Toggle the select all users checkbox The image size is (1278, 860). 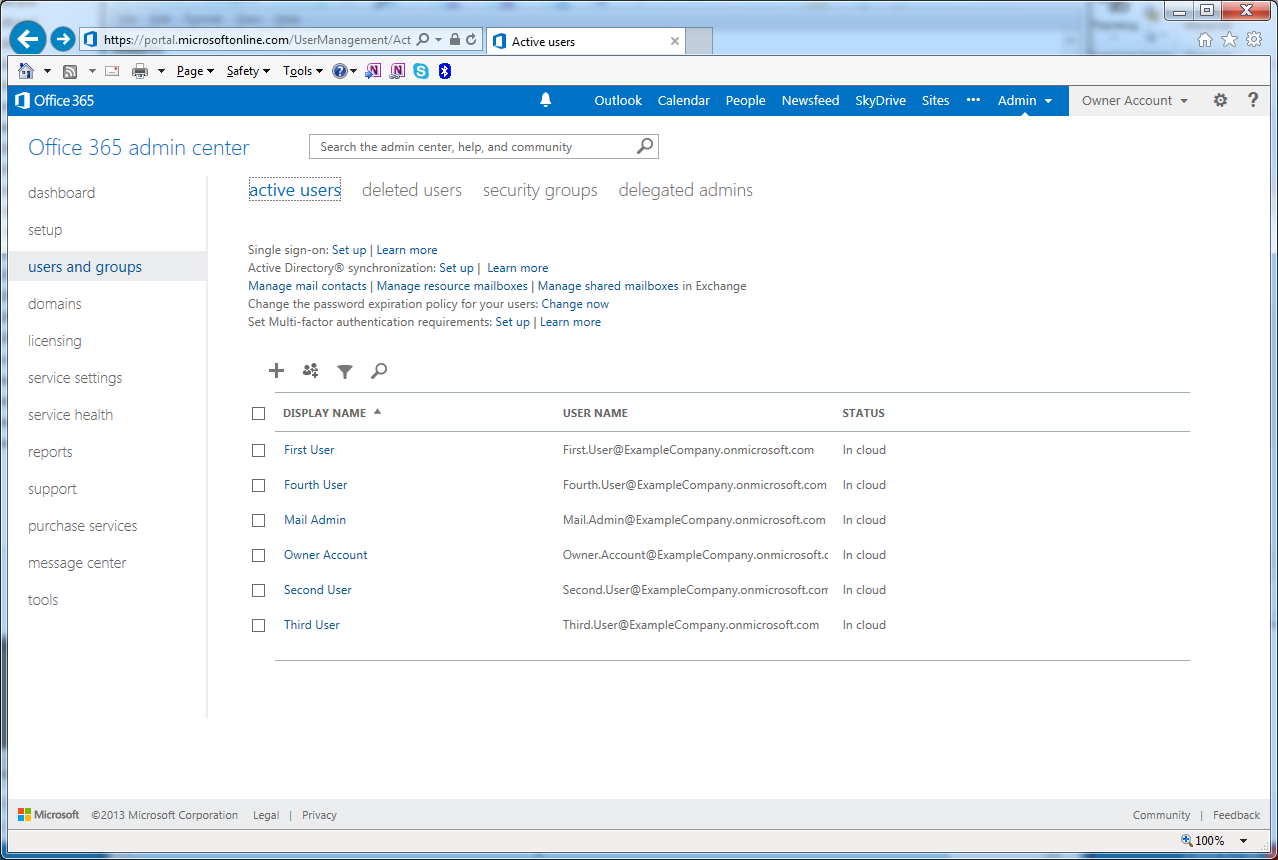[x=259, y=413]
